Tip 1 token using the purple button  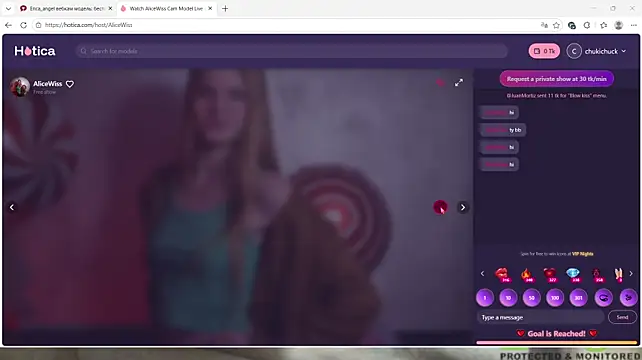click(485, 298)
